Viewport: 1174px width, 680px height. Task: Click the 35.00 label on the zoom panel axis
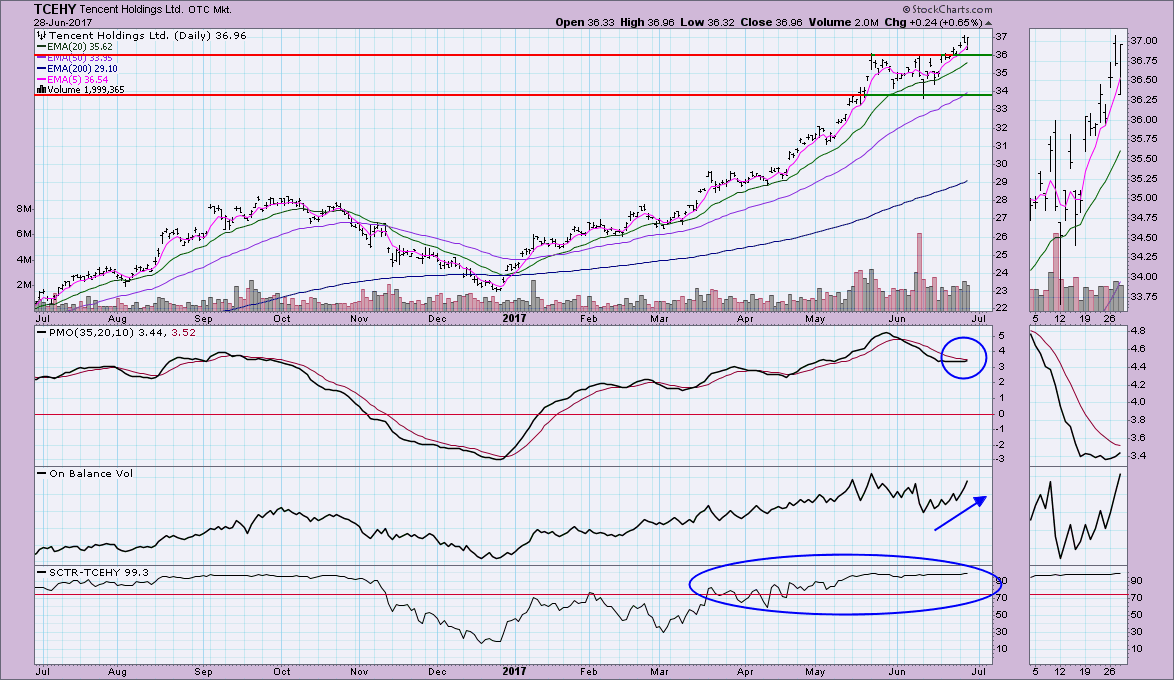(1143, 198)
